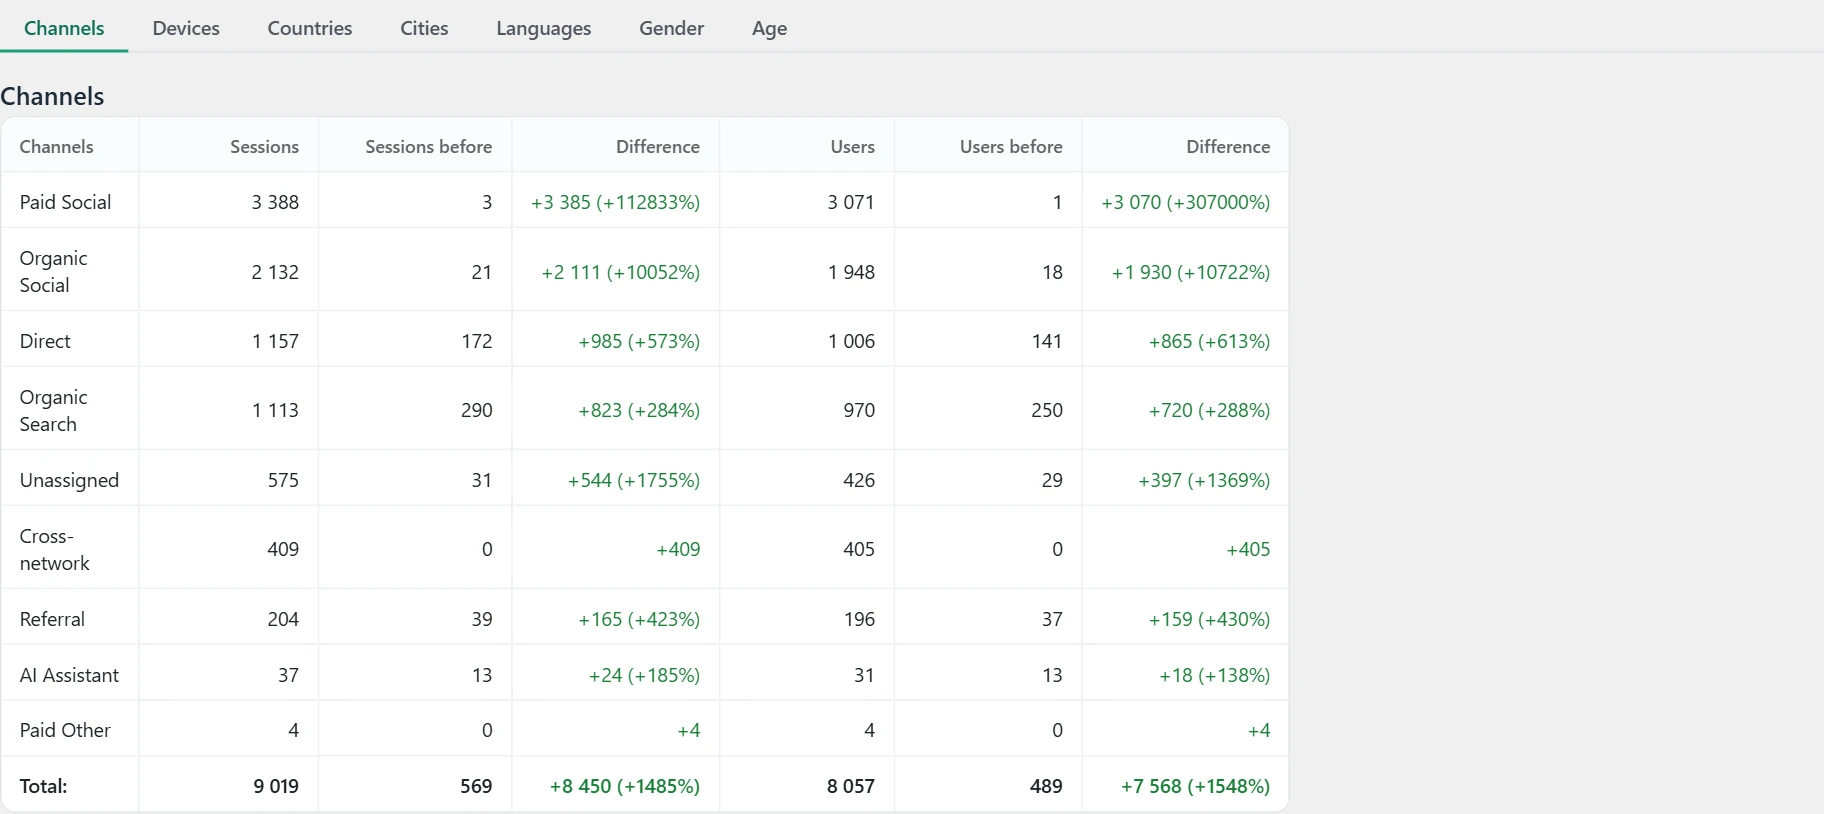The height and width of the screenshot is (814, 1824).
Task: Select the Cities tab
Action: pos(424,28)
